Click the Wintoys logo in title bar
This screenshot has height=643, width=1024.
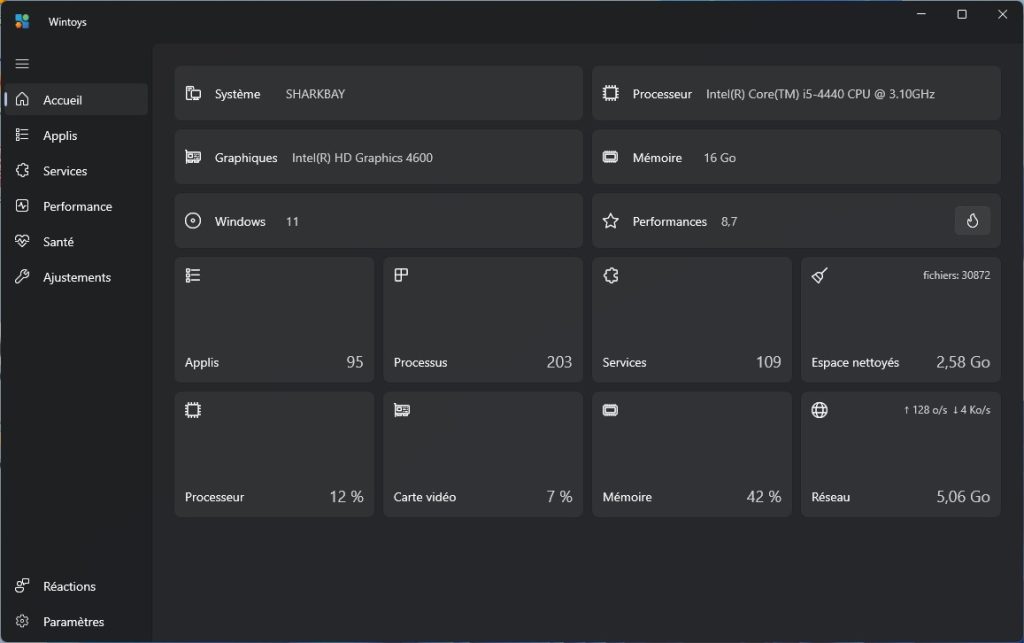(22, 21)
